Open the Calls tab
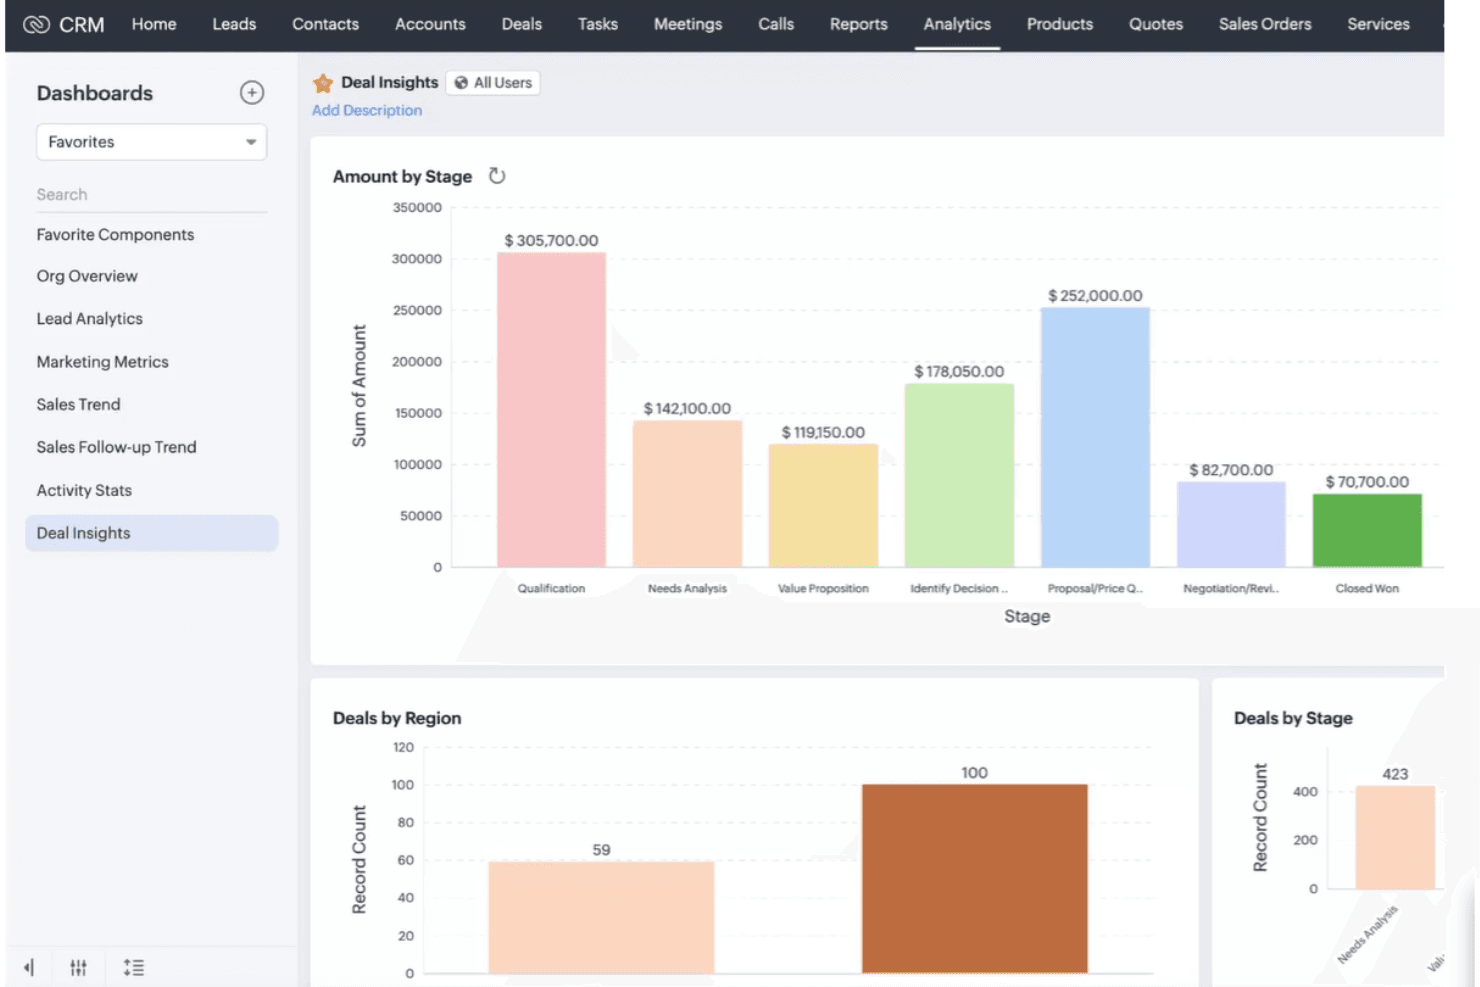1480x987 pixels. tap(776, 24)
